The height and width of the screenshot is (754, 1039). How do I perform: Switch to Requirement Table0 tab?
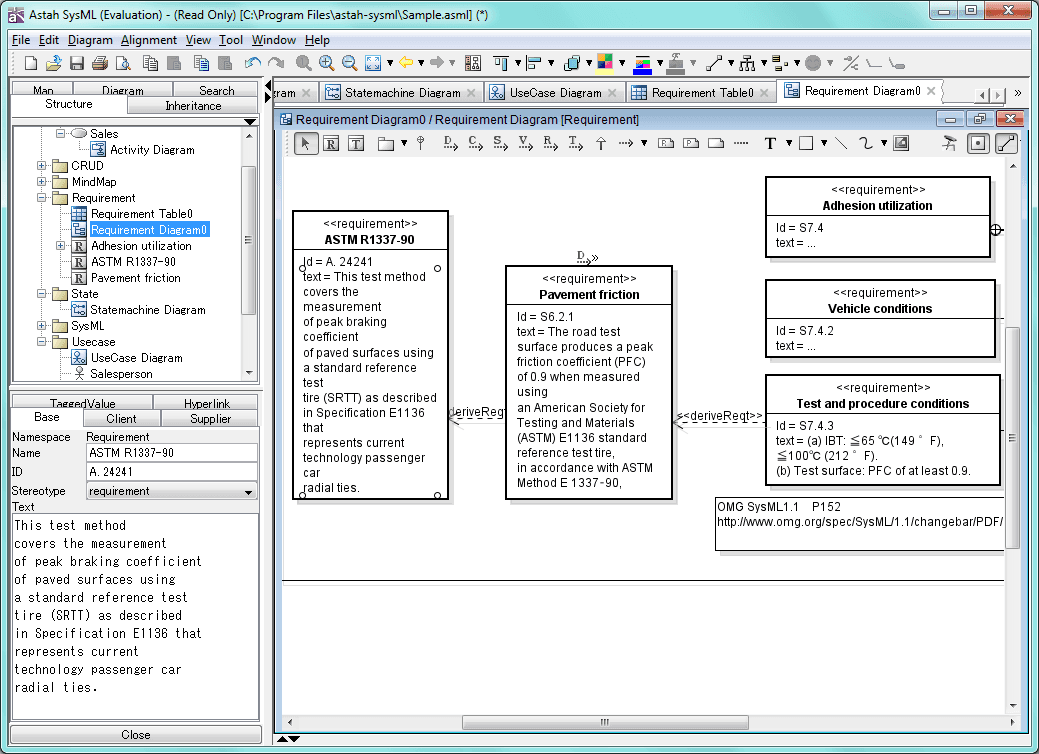pos(702,93)
